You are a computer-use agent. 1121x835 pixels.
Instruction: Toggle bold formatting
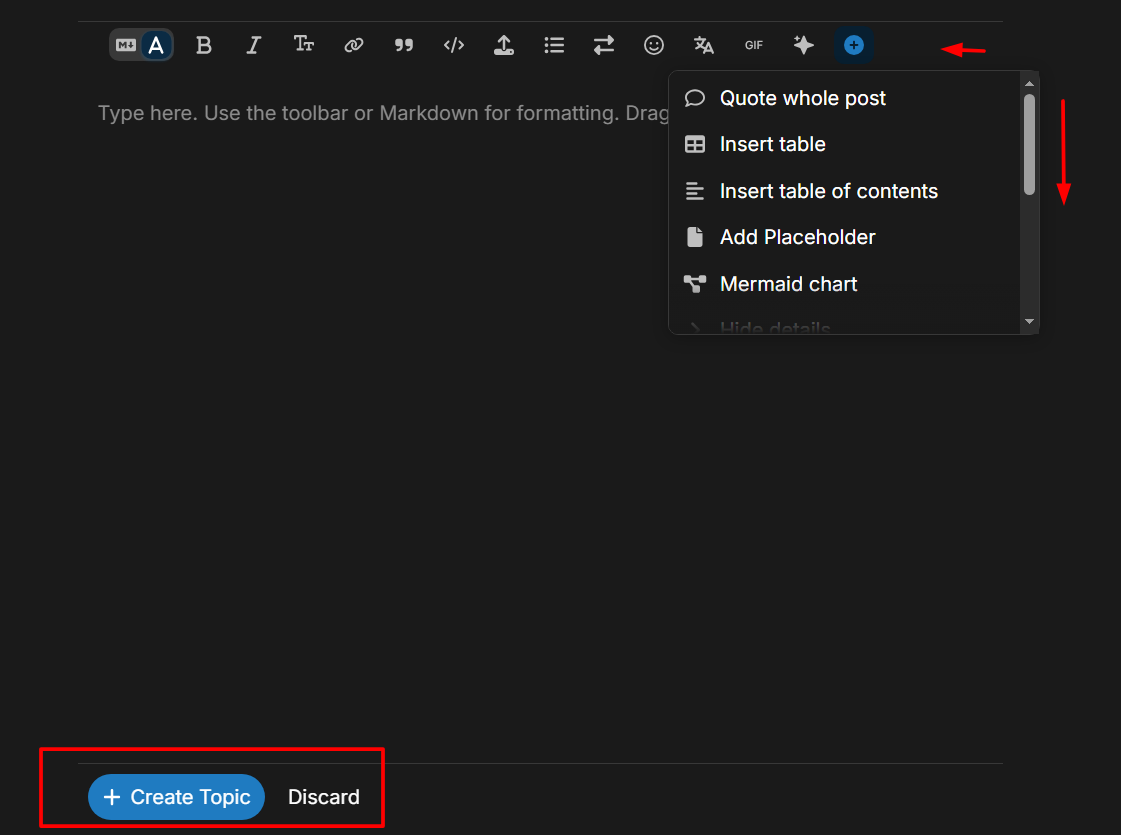(204, 45)
